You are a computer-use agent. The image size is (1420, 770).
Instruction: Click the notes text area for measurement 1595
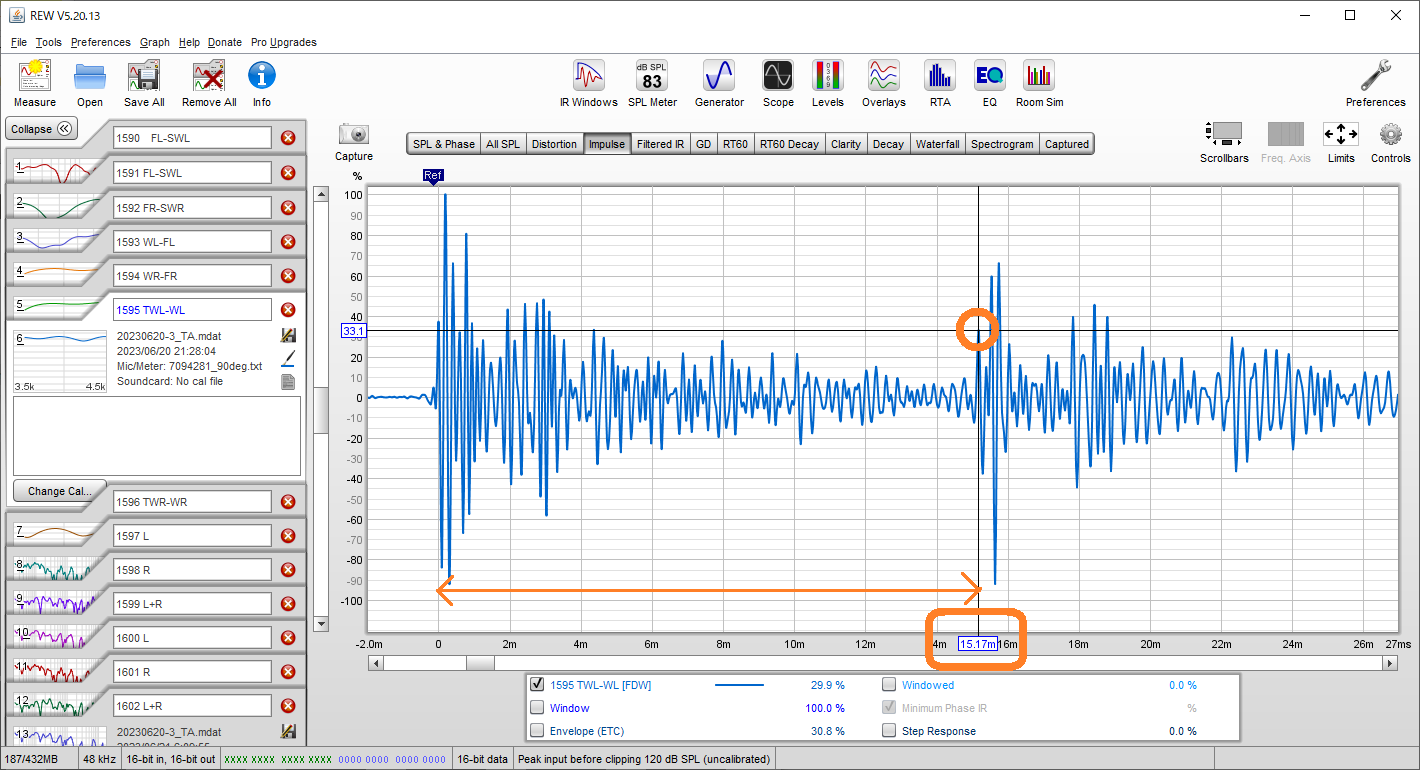(157, 436)
